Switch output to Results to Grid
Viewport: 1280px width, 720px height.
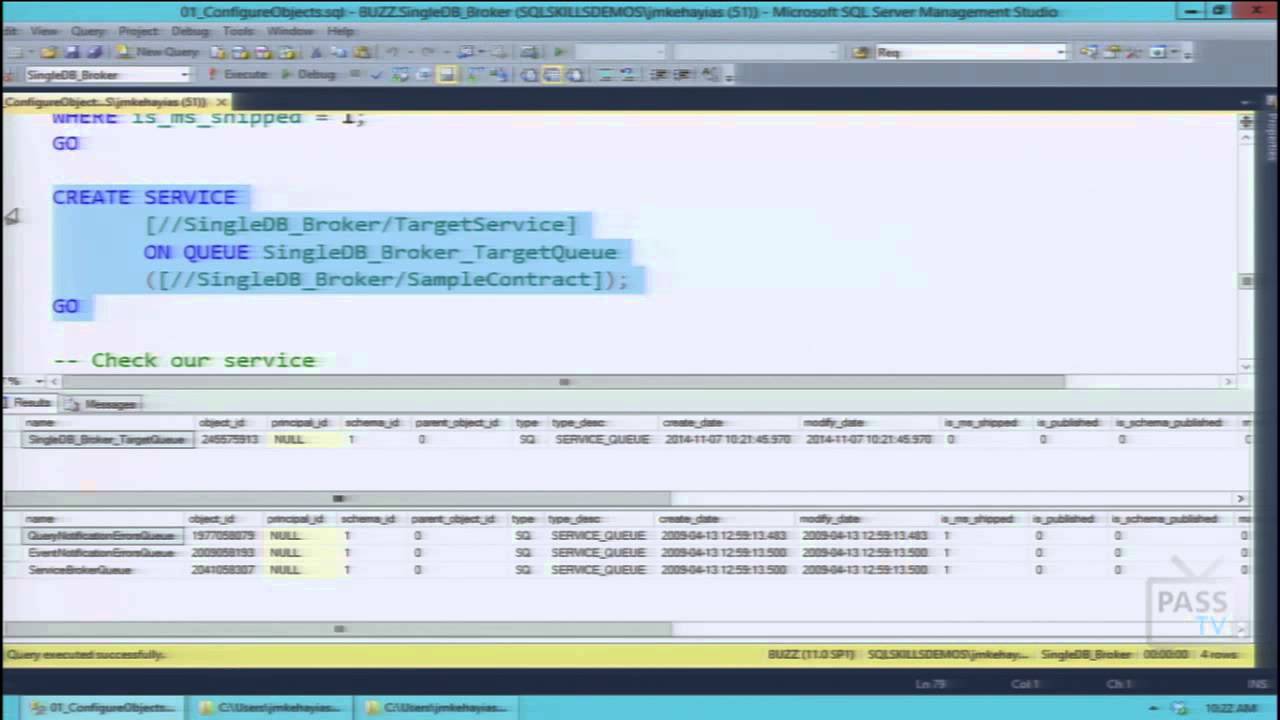[552, 74]
